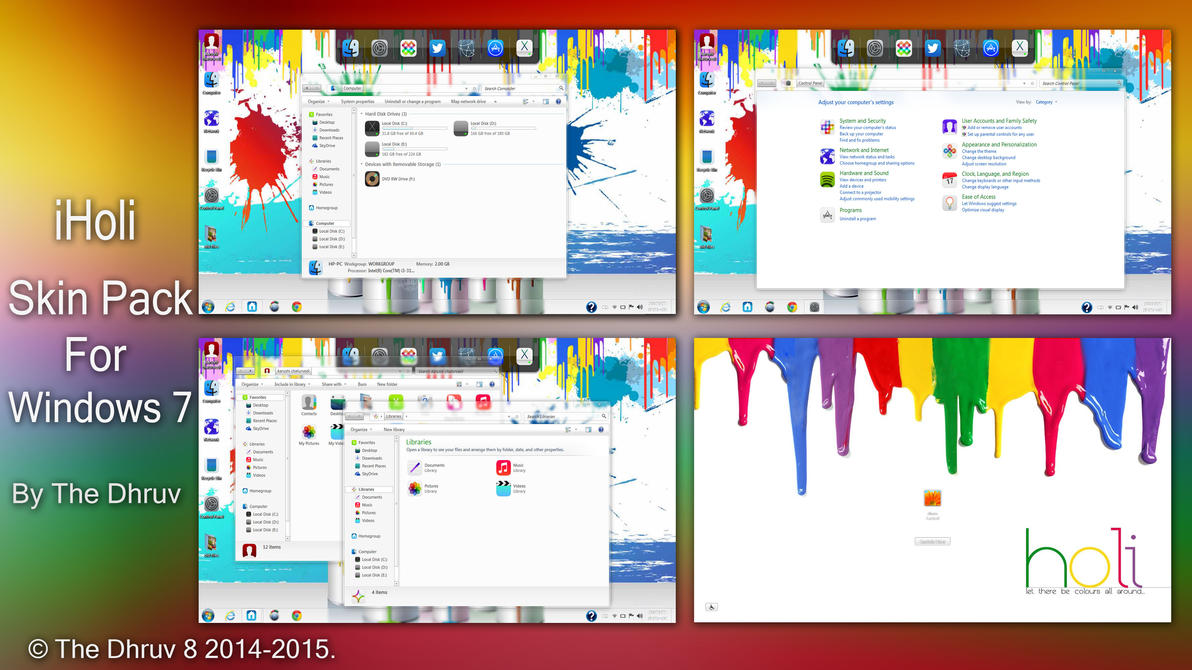Click the Spotify-style Hardware and Sound icon
Image resolution: width=1192 pixels, height=670 pixels.
pyautogui.click(x=827, y=179)
